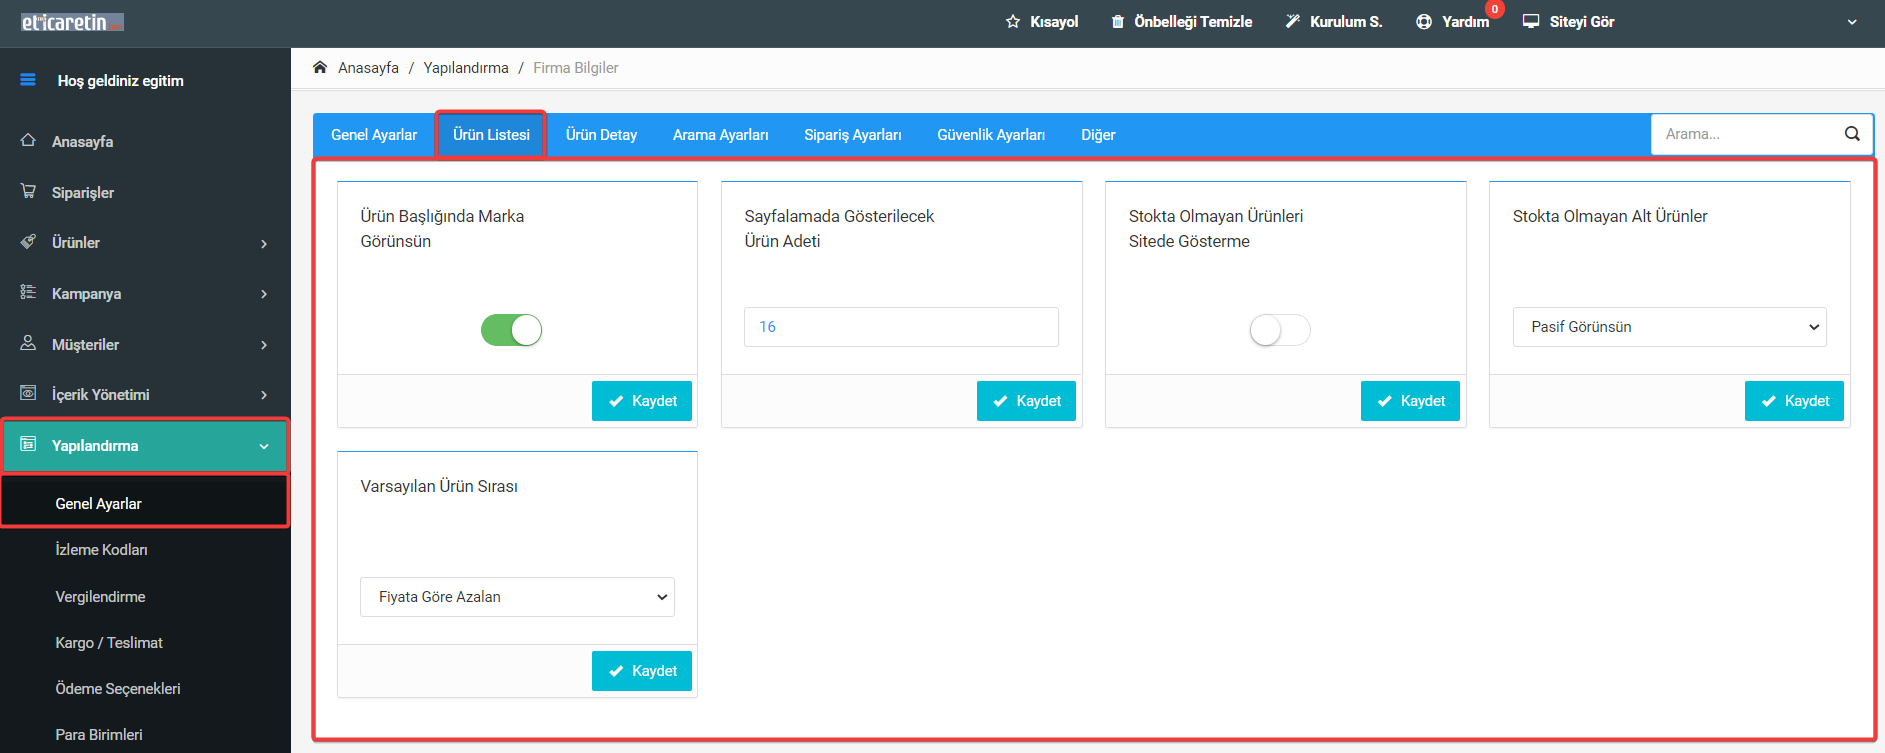The image size is (1885, 753).
Task: Click the Kısayol star icon
Action: click(x=1013, y=22)
